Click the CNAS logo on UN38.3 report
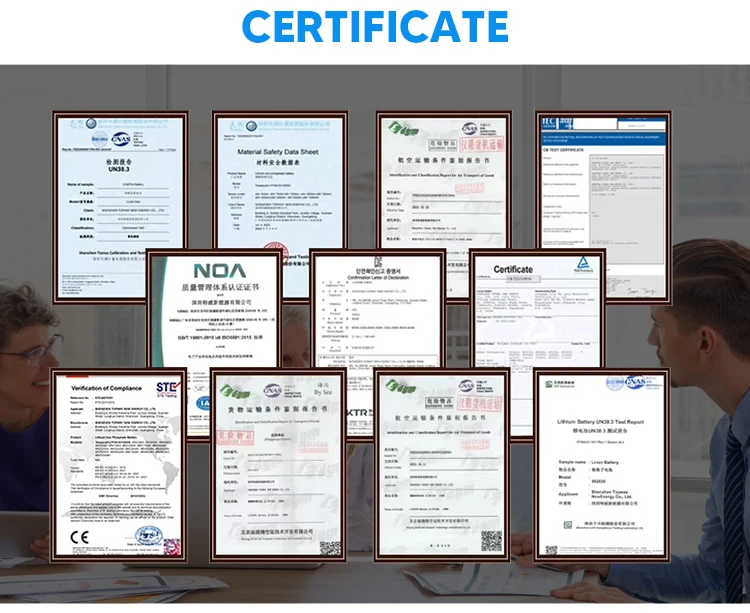The height and width of the screenshot is (613, 750). pyautogui.click(x=121, y=140)
